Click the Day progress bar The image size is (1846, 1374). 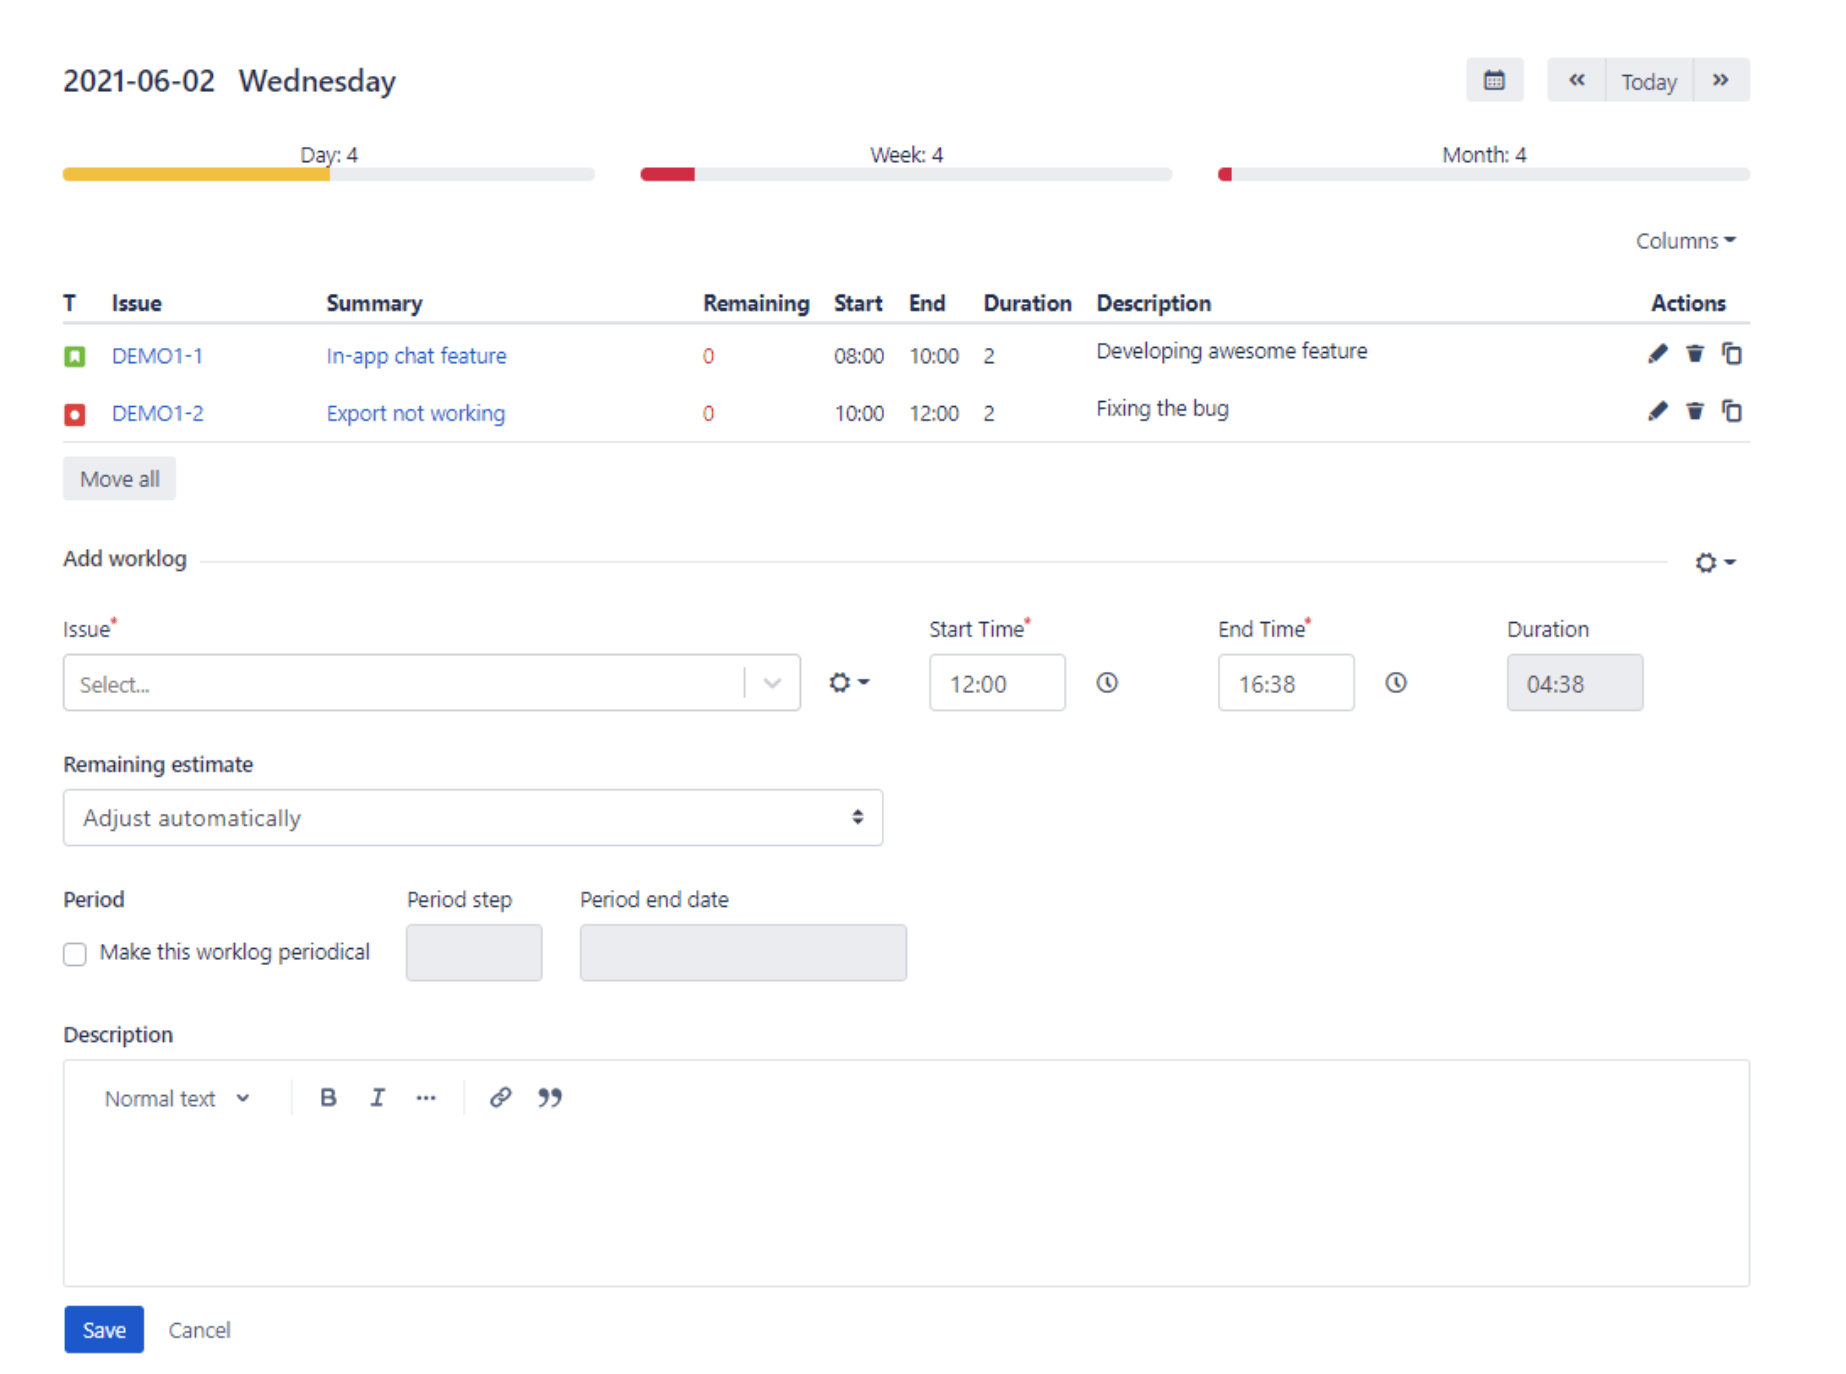328,174
